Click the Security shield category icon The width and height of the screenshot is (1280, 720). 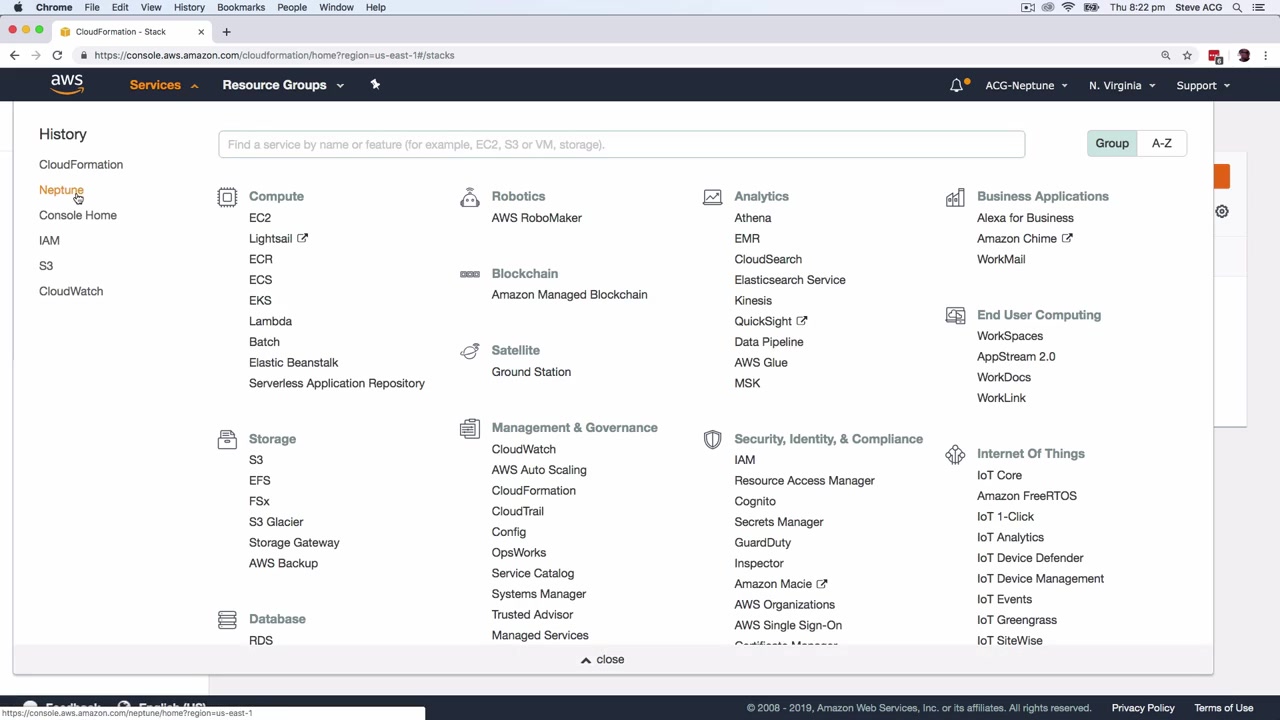(x=712, y=439)
